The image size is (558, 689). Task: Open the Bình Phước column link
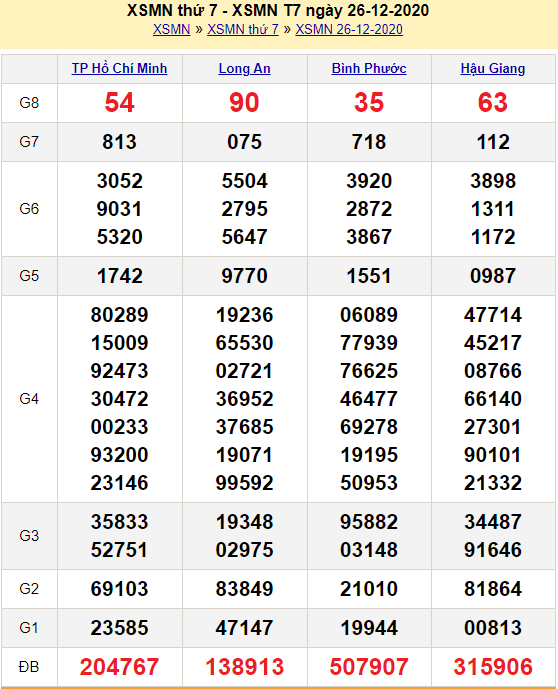click(x=369, y=69)
